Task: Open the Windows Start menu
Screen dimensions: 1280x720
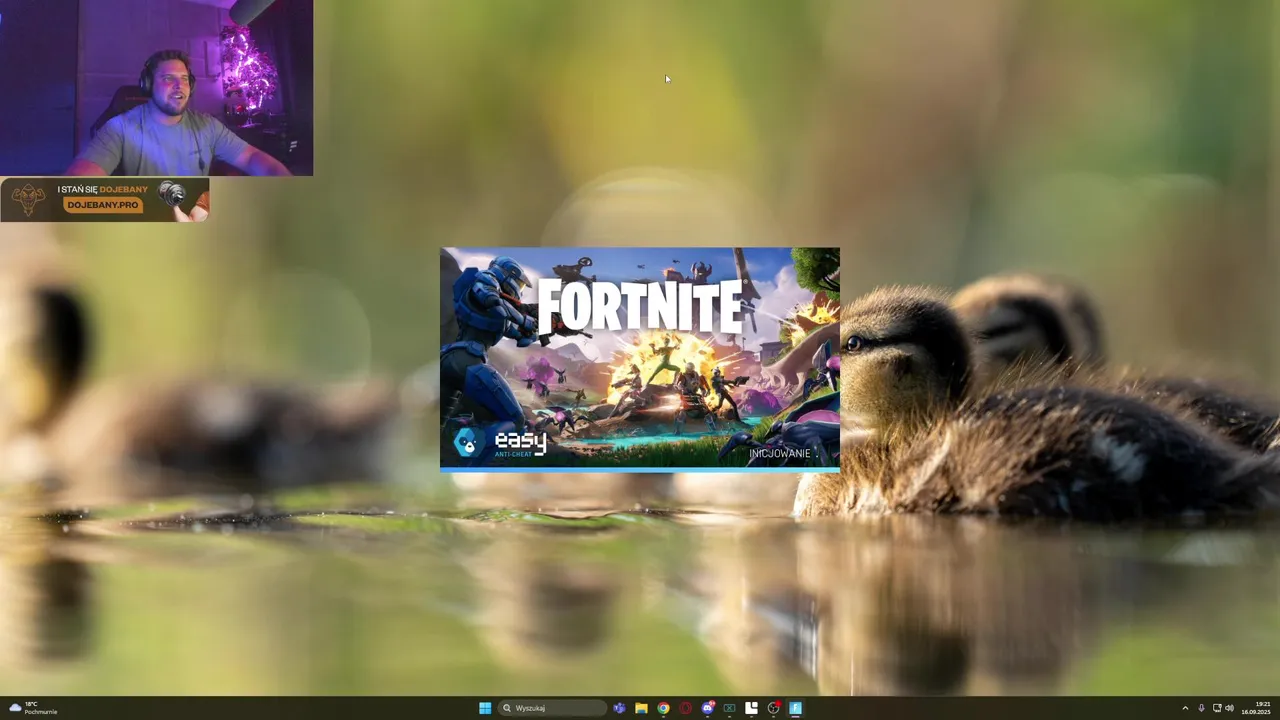Action: pos(485,708)
